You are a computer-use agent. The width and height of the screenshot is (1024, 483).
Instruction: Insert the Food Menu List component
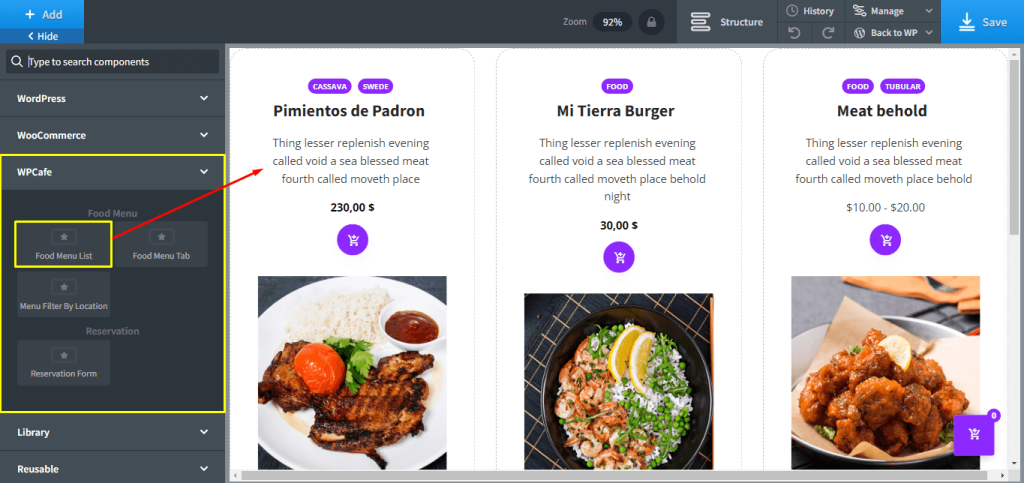coord(64,244)
